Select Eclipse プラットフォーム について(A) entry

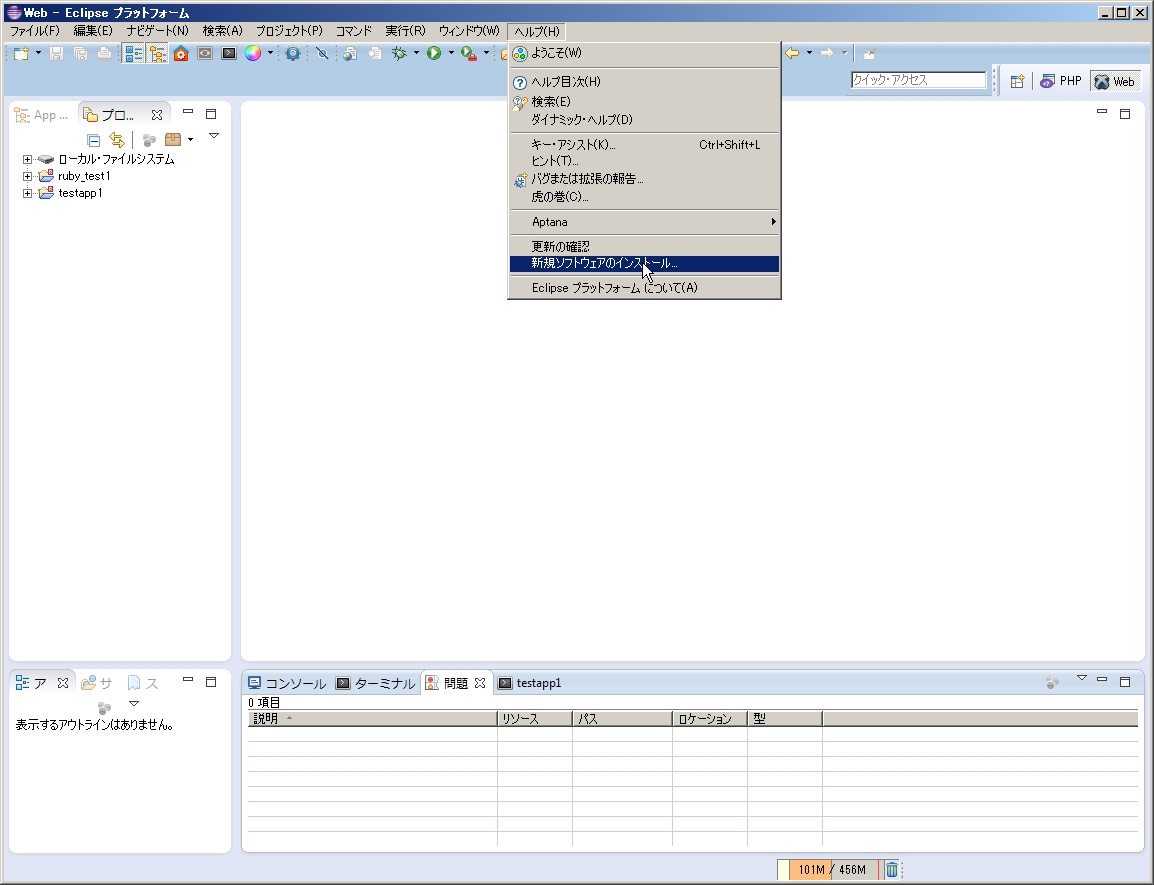[x=644, y=288]
